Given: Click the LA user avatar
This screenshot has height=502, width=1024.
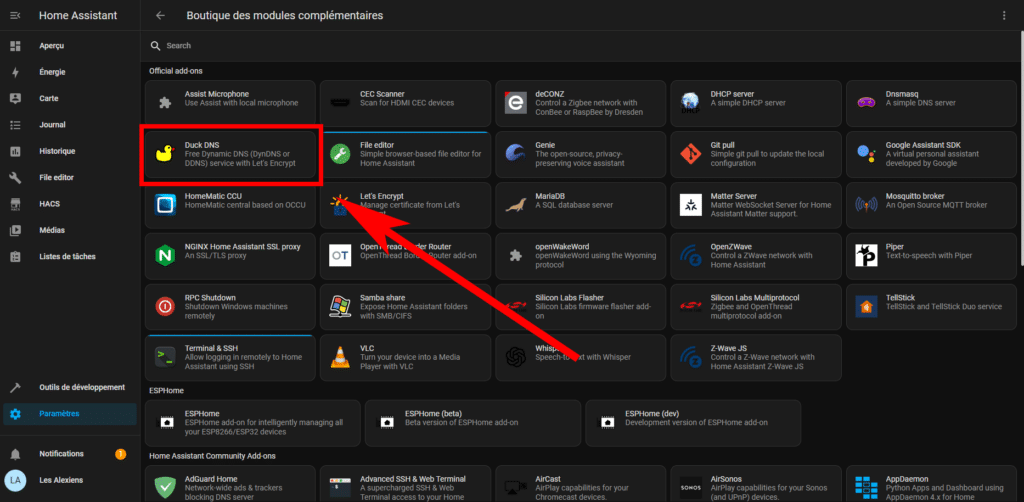Looking at the screenshot, I should [x=16, y=480].
